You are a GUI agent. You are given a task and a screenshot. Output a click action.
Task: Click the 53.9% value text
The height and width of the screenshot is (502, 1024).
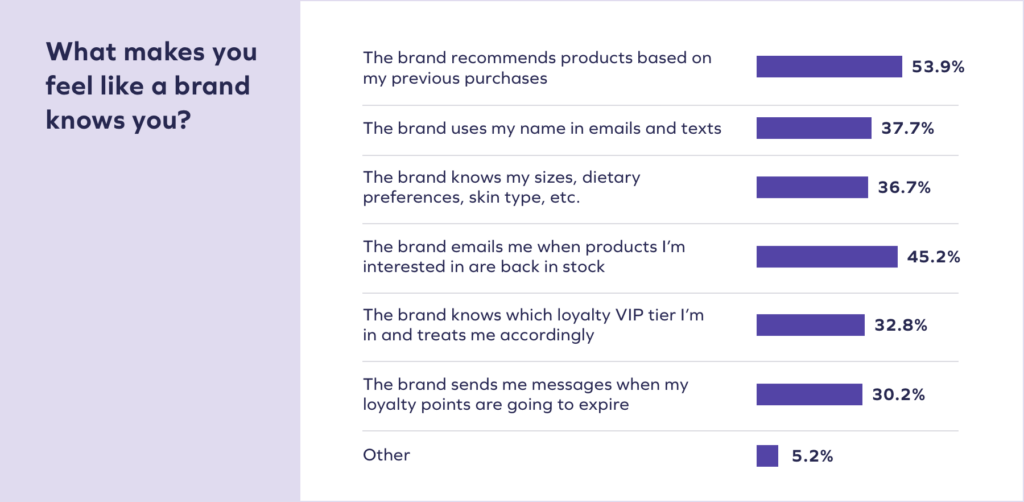938,67
